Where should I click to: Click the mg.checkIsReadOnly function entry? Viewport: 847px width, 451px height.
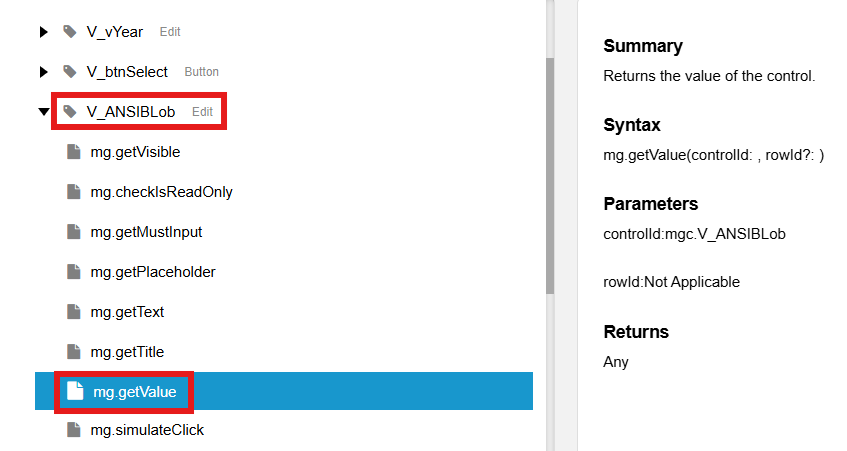162,192
